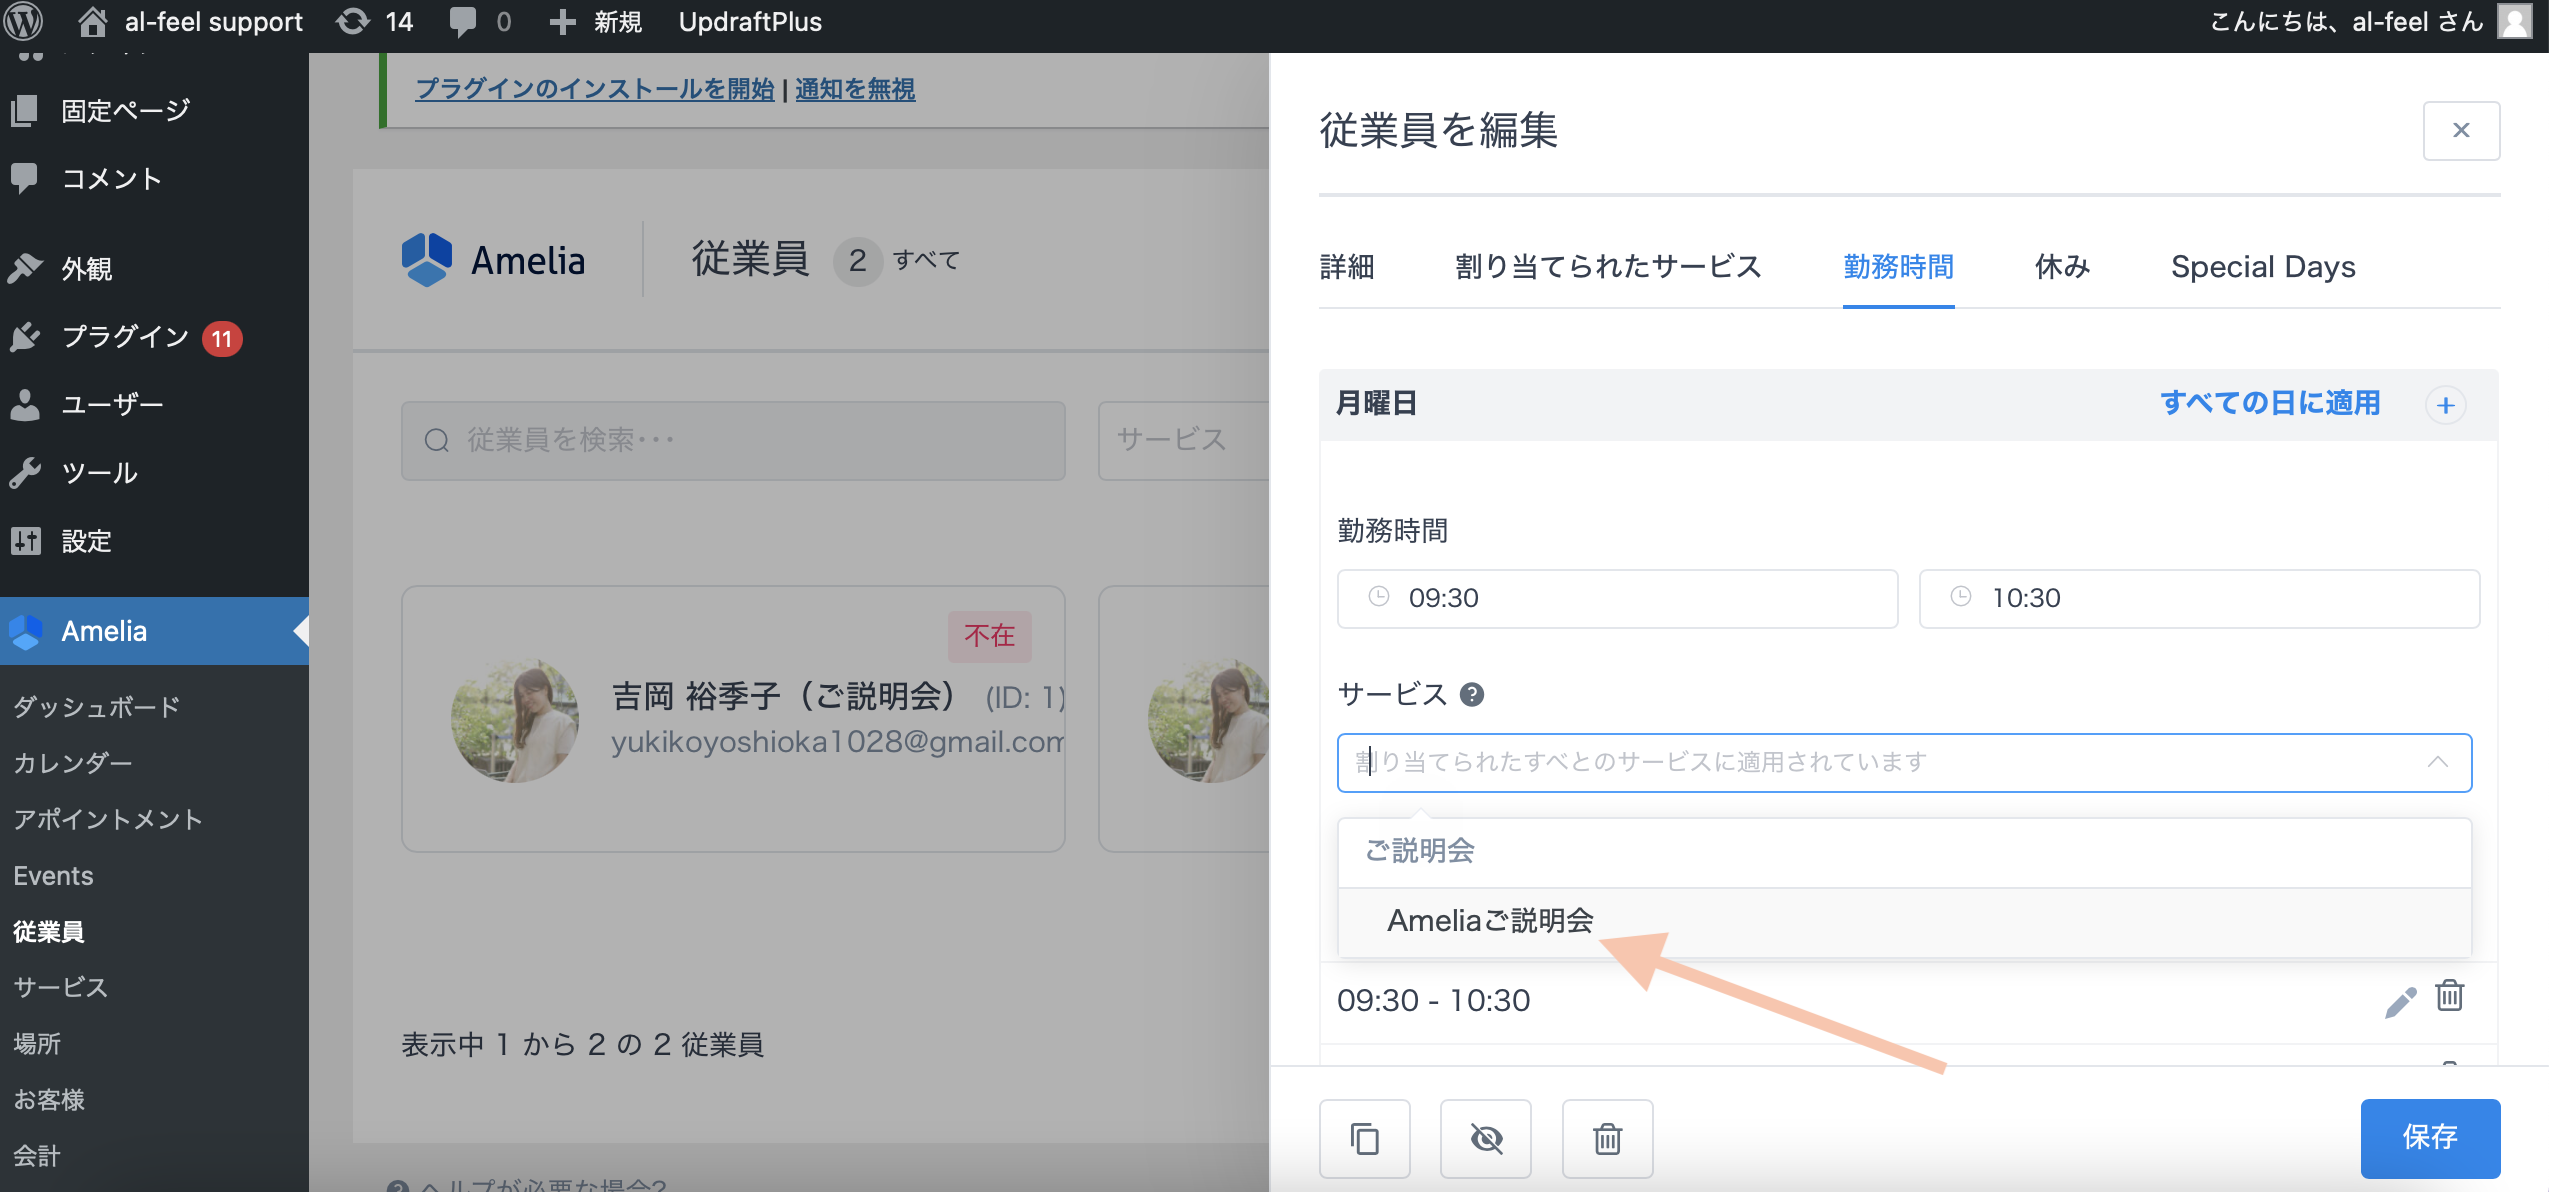2549x1192 pixels.
Task: Toggle employee visibility with crossed-eye icon
Action: tap(1485, 1138)
